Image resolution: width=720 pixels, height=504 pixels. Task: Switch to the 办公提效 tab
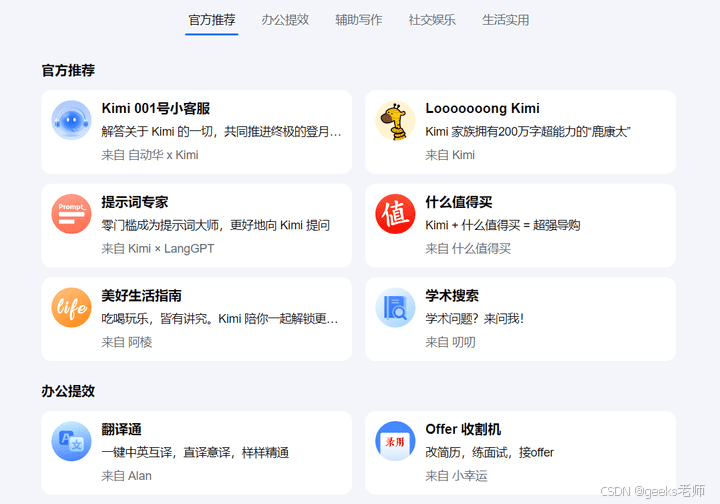pos(285,20)
